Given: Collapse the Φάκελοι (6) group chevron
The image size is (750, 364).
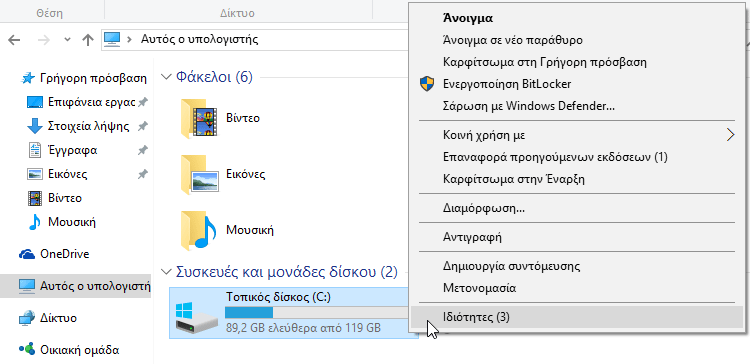Looking at the screenshot, I should point(166,77).
